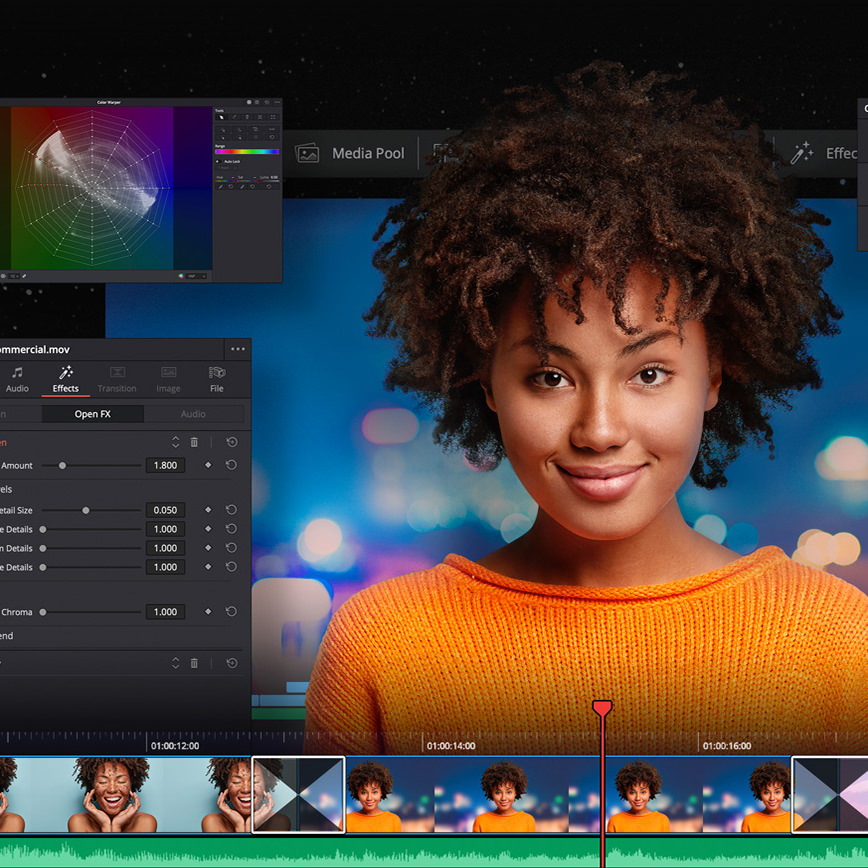868x868 pixels.
Task: Toggle the keyframe diamond next to Chroma
Action: (207, 611)
